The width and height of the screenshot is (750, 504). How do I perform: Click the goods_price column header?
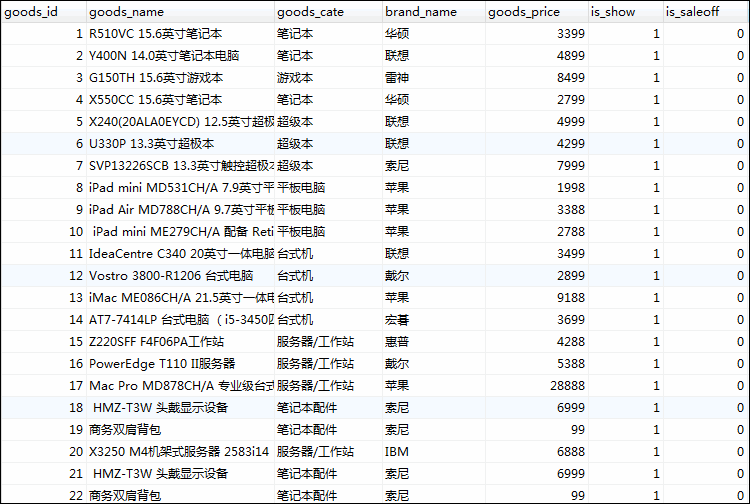coord(537,12)
